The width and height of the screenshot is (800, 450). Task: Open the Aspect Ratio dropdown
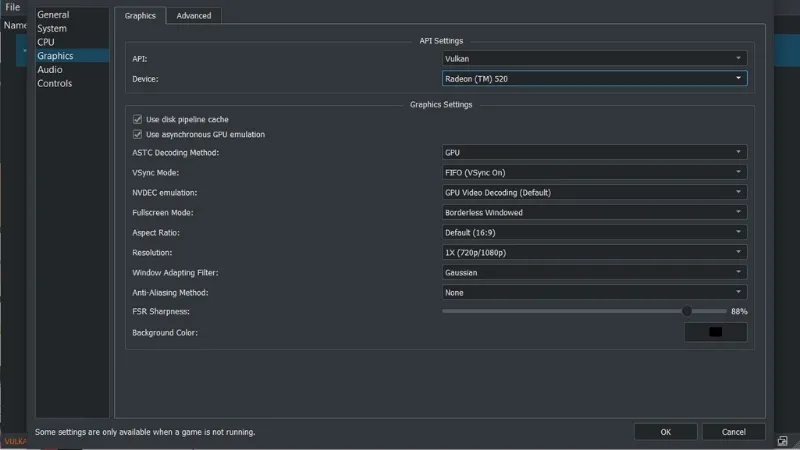click(594, 232)
